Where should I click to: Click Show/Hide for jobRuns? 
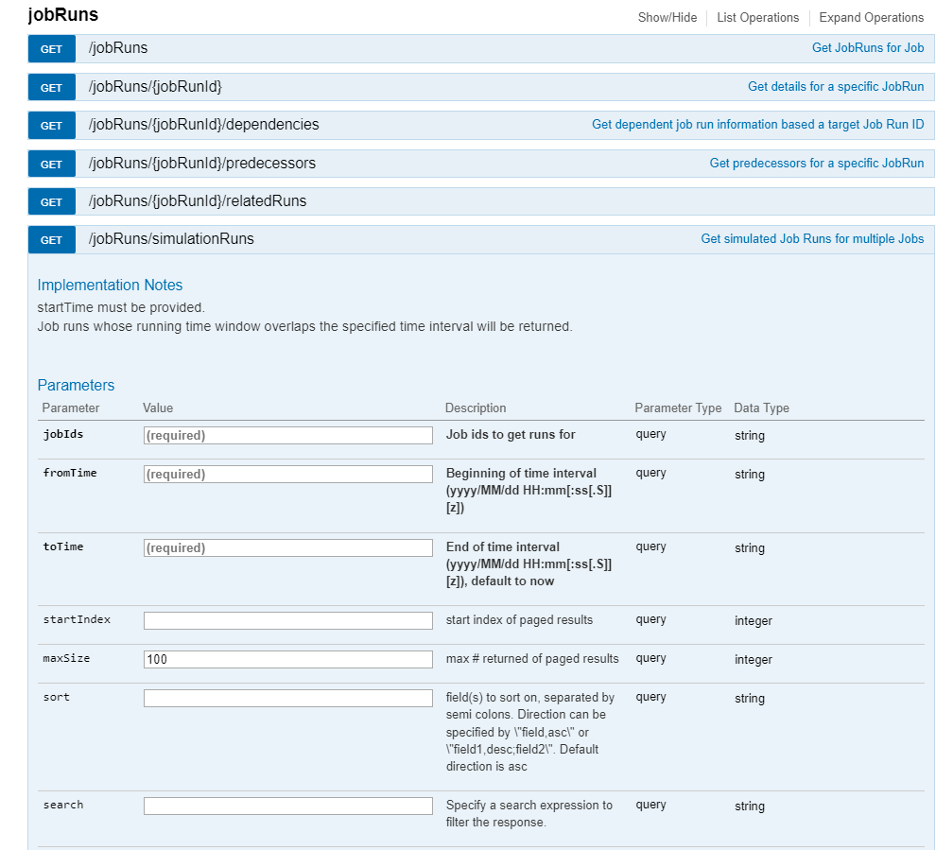point(667,18)
